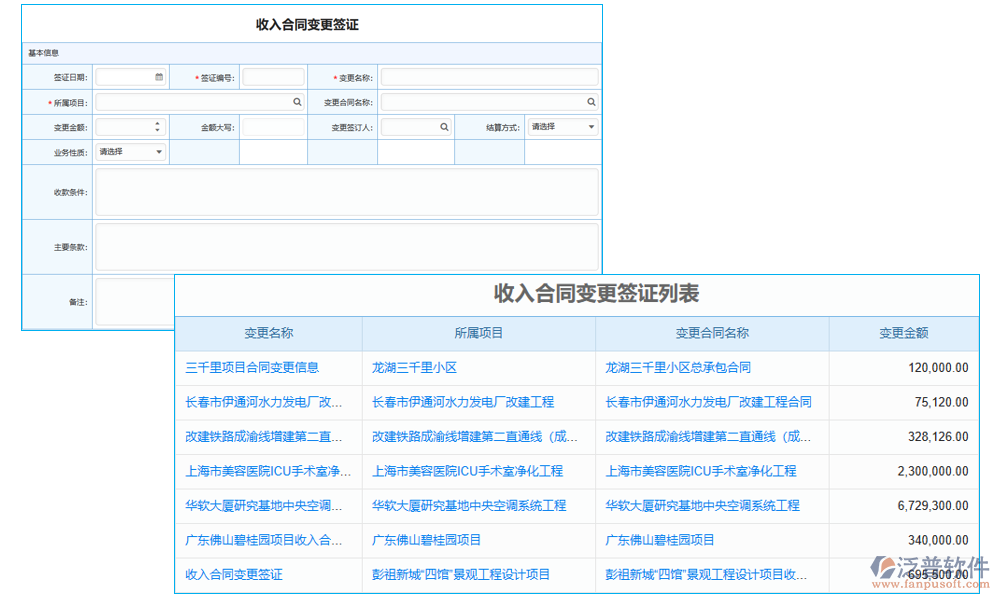The image size is (1000, 600).
Task: Click the 所属项目 search magnifier icon
Action: click(x=296, y=101)
